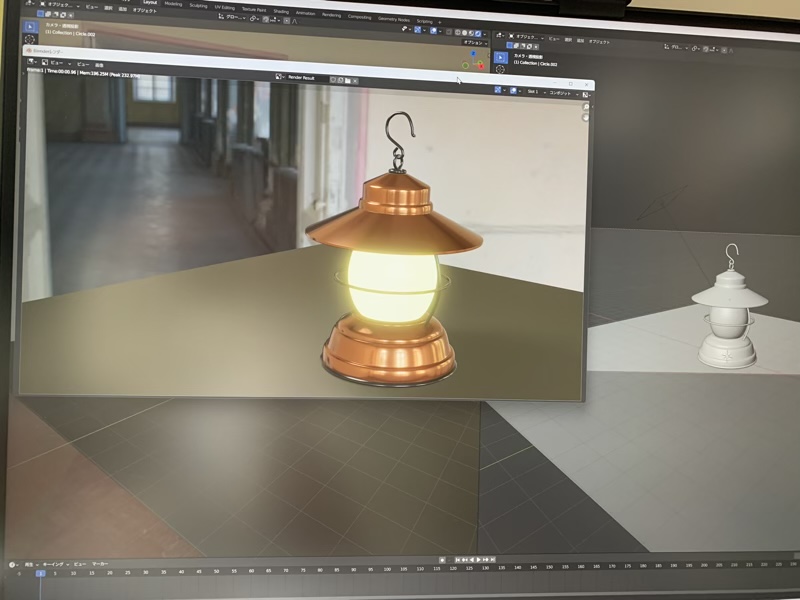Open the Marker menu in timeline
Image resolution: width=800 pixels, height=600 pixels.
(100, 564)
